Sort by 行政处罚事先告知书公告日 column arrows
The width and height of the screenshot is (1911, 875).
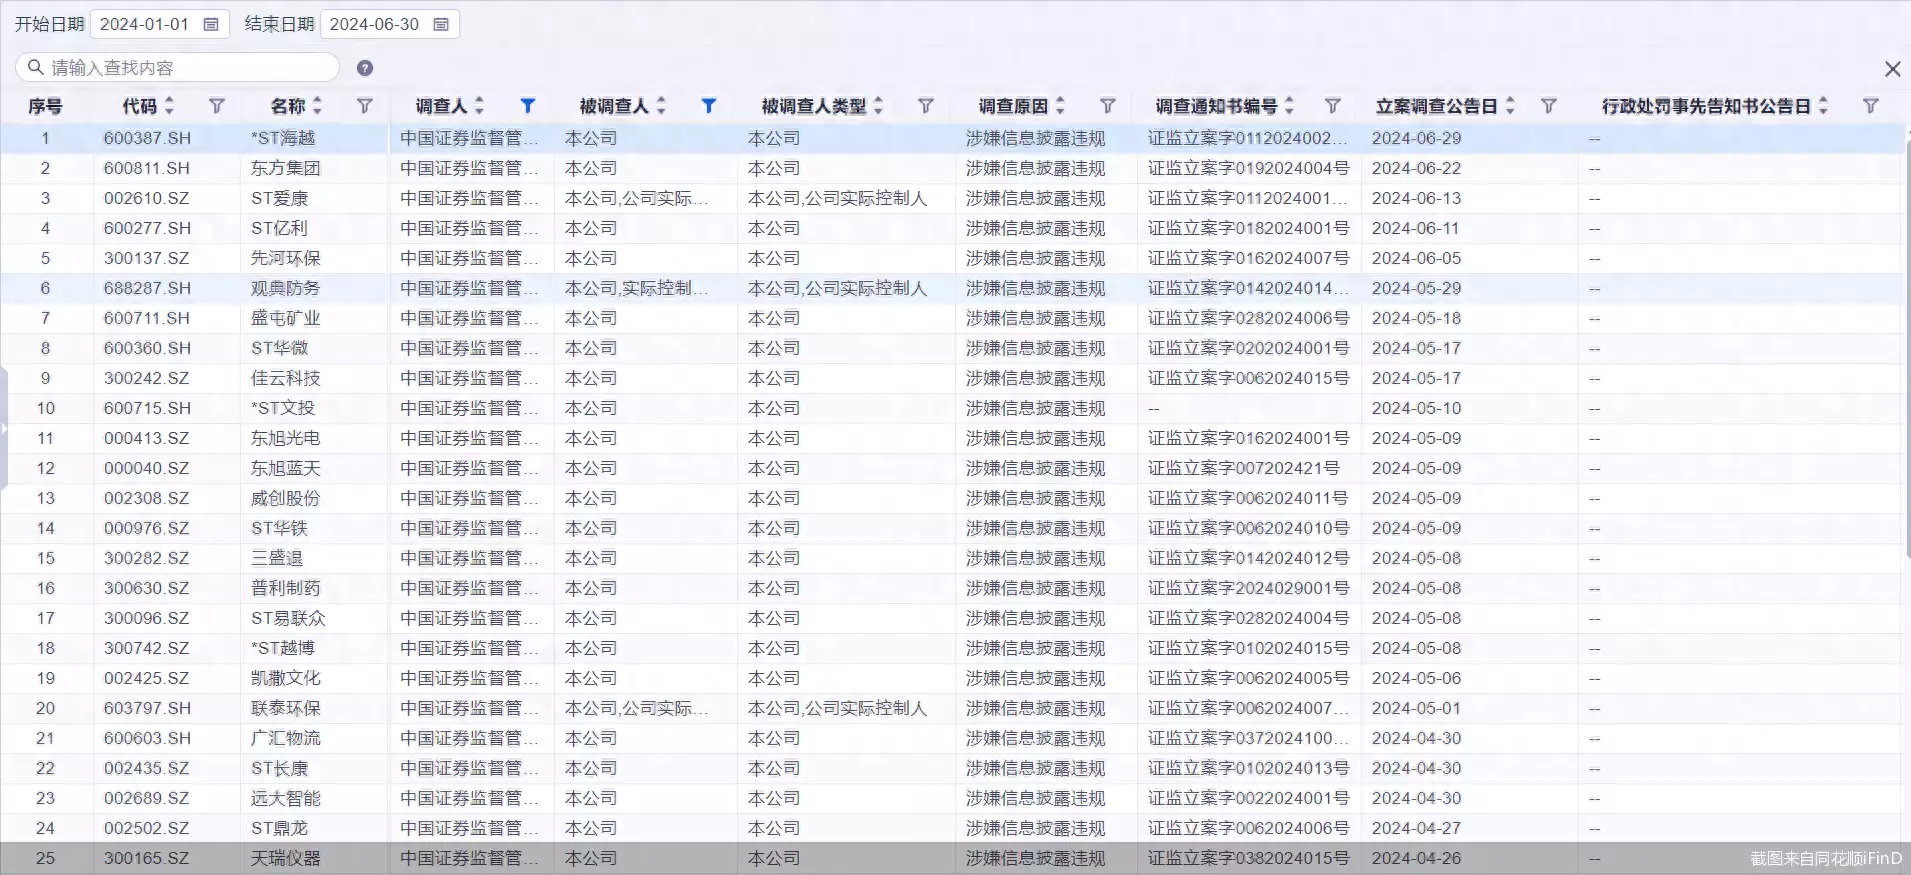pyautogui.click(x=1823, y=105)
